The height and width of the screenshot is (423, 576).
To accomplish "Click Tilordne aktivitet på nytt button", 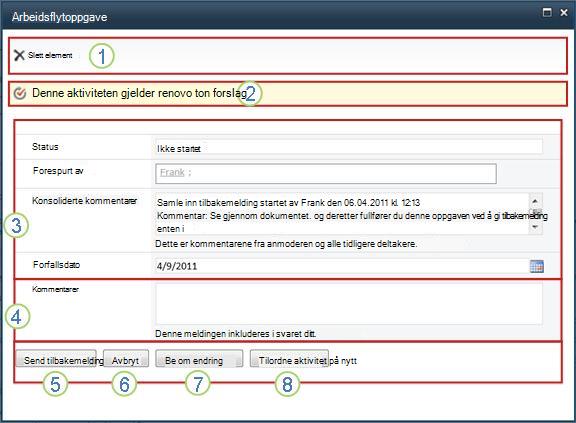I will [289, 359].
